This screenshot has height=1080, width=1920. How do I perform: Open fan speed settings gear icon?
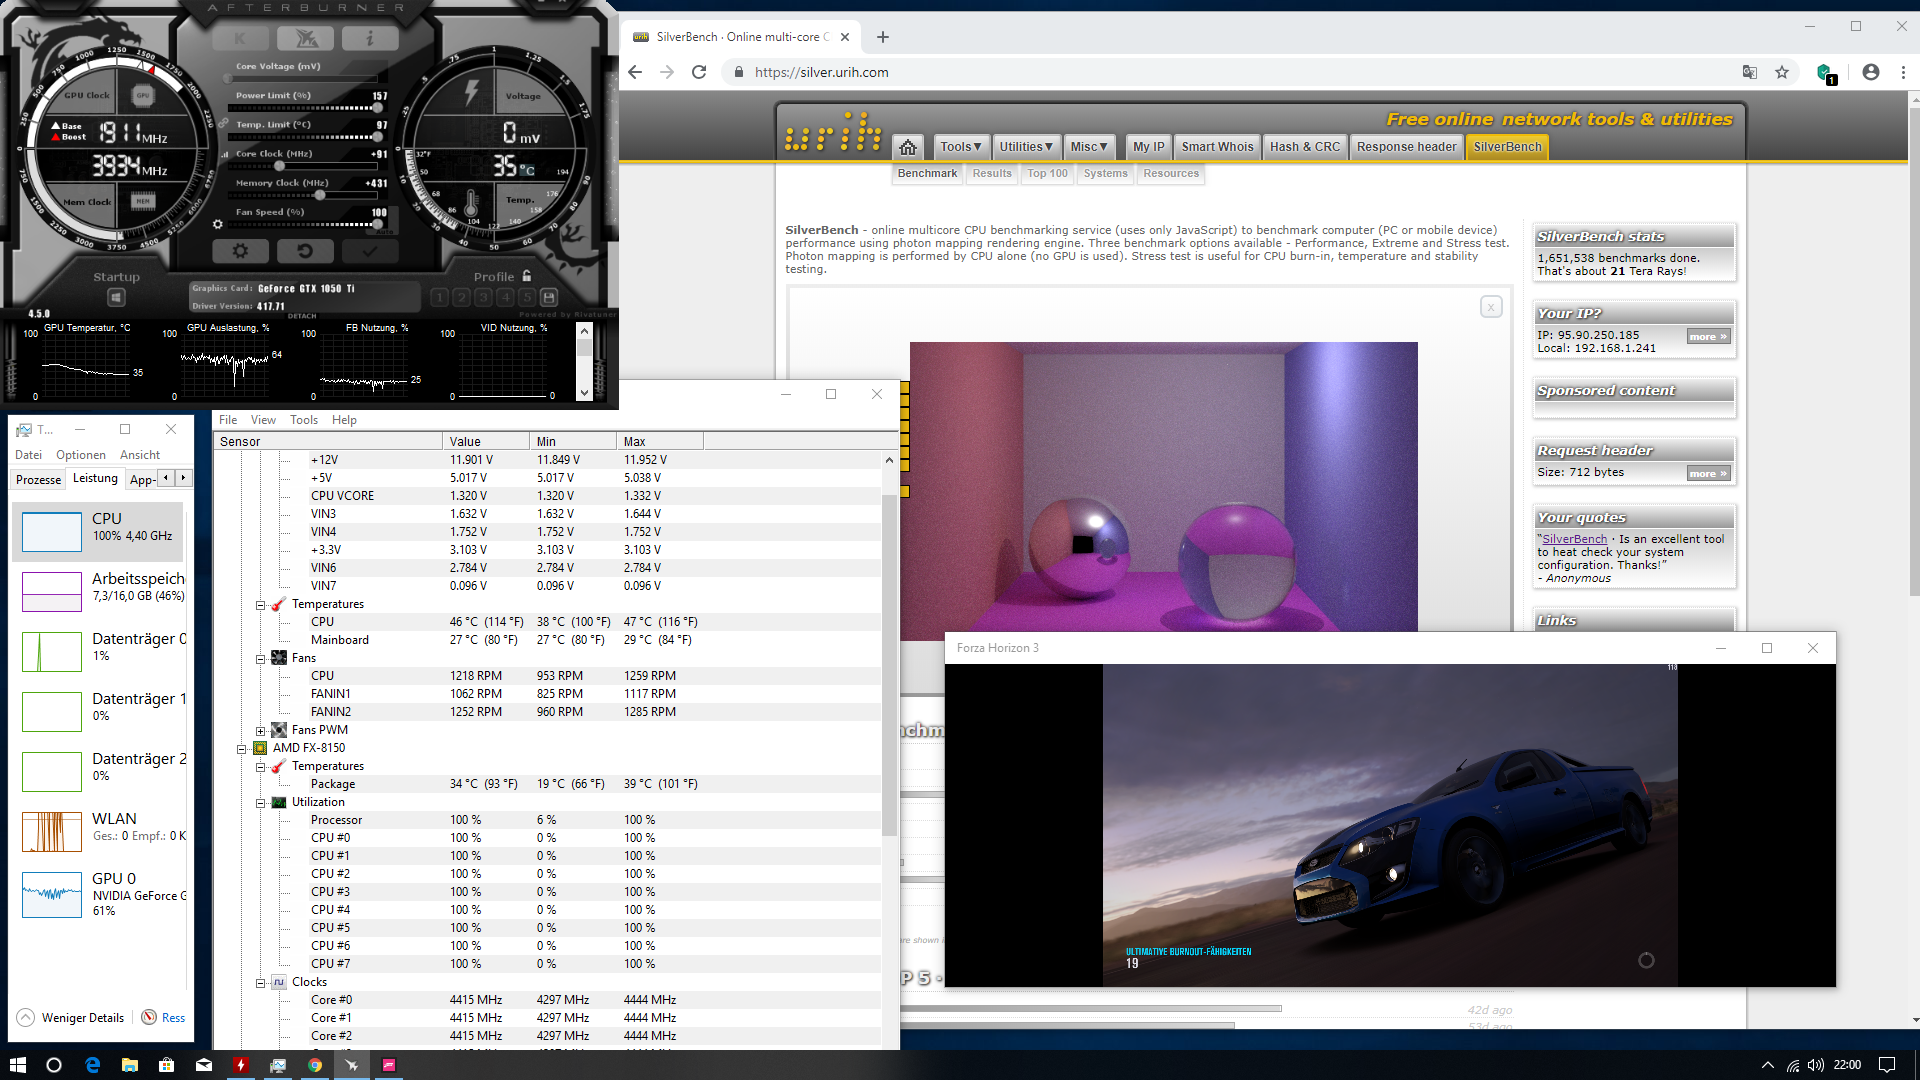pos(218,224)
